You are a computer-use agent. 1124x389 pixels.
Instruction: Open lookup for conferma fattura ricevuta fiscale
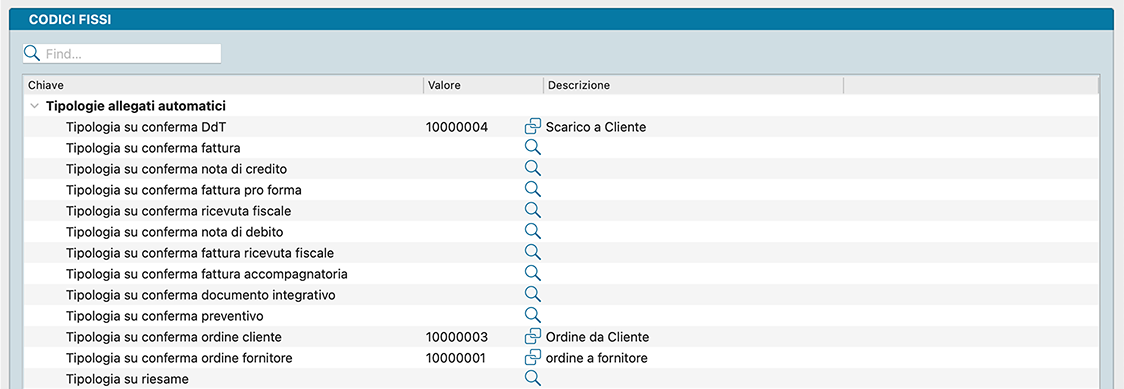click(x=532, y=253)
